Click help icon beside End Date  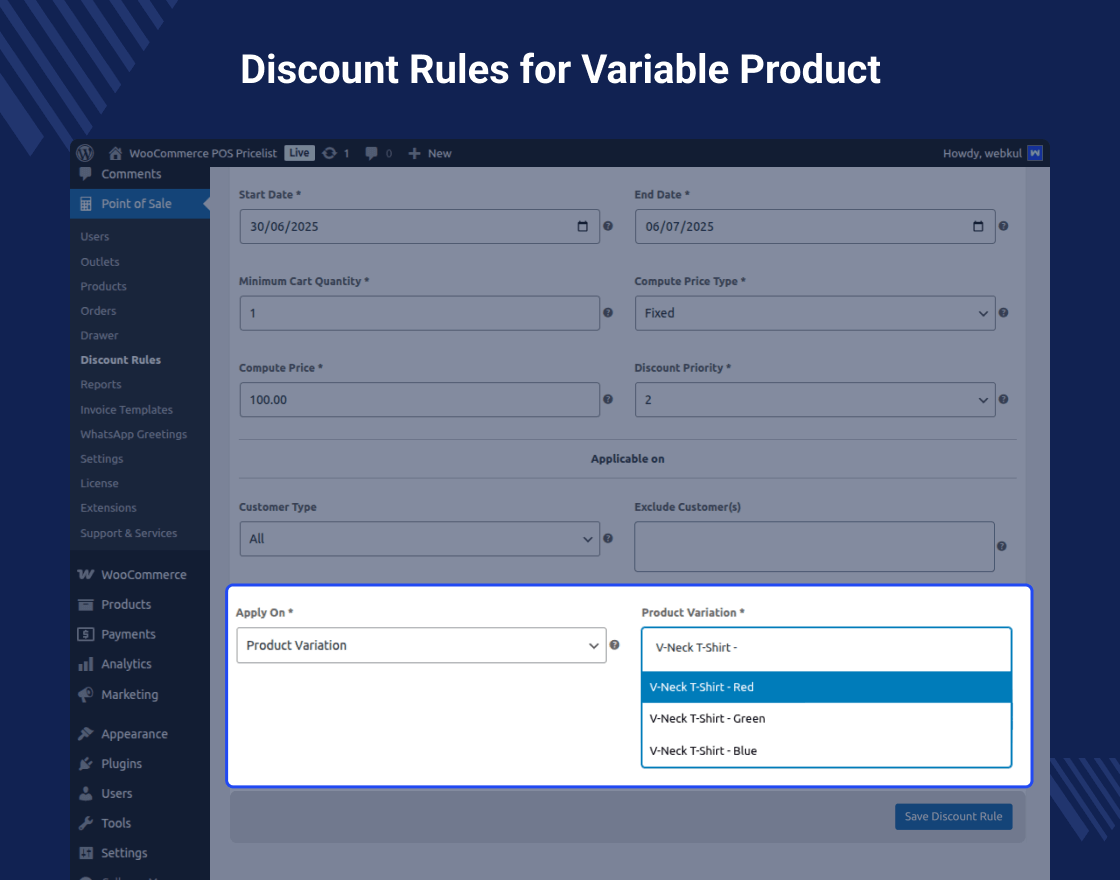tap(1003, 226)
